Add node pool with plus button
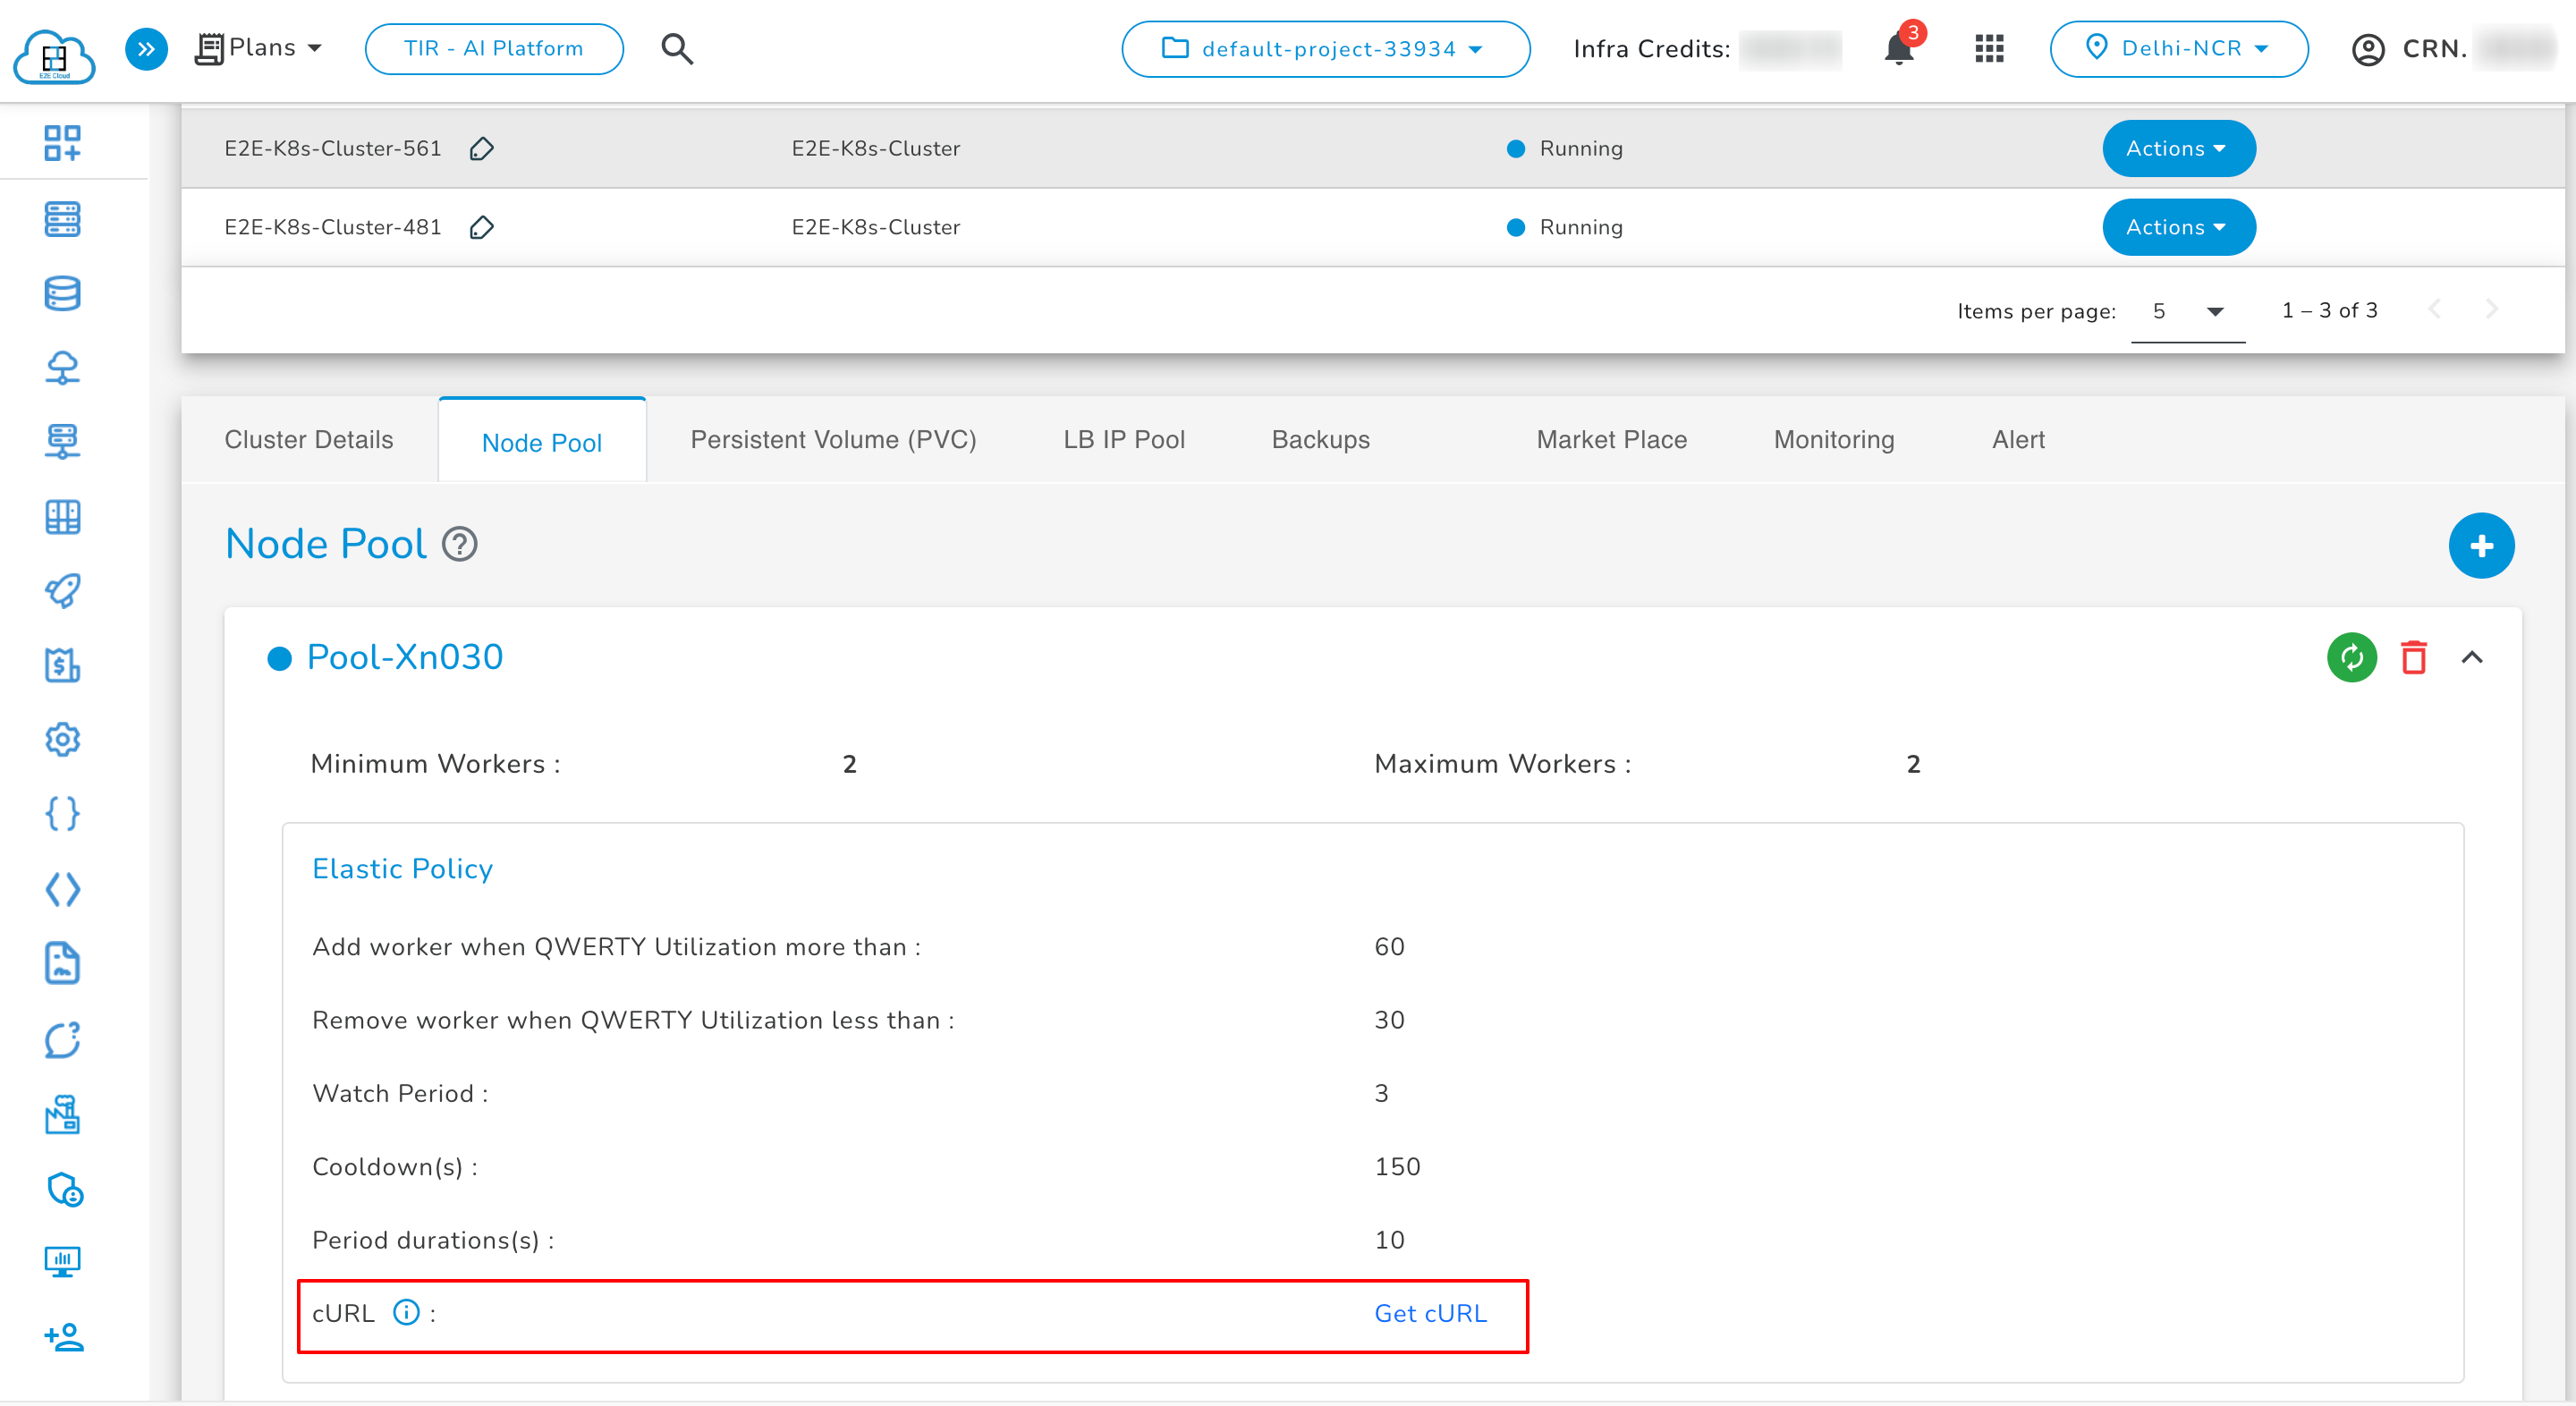The height and width of the screenshot is (1406, 2576). pos(2480,546)
